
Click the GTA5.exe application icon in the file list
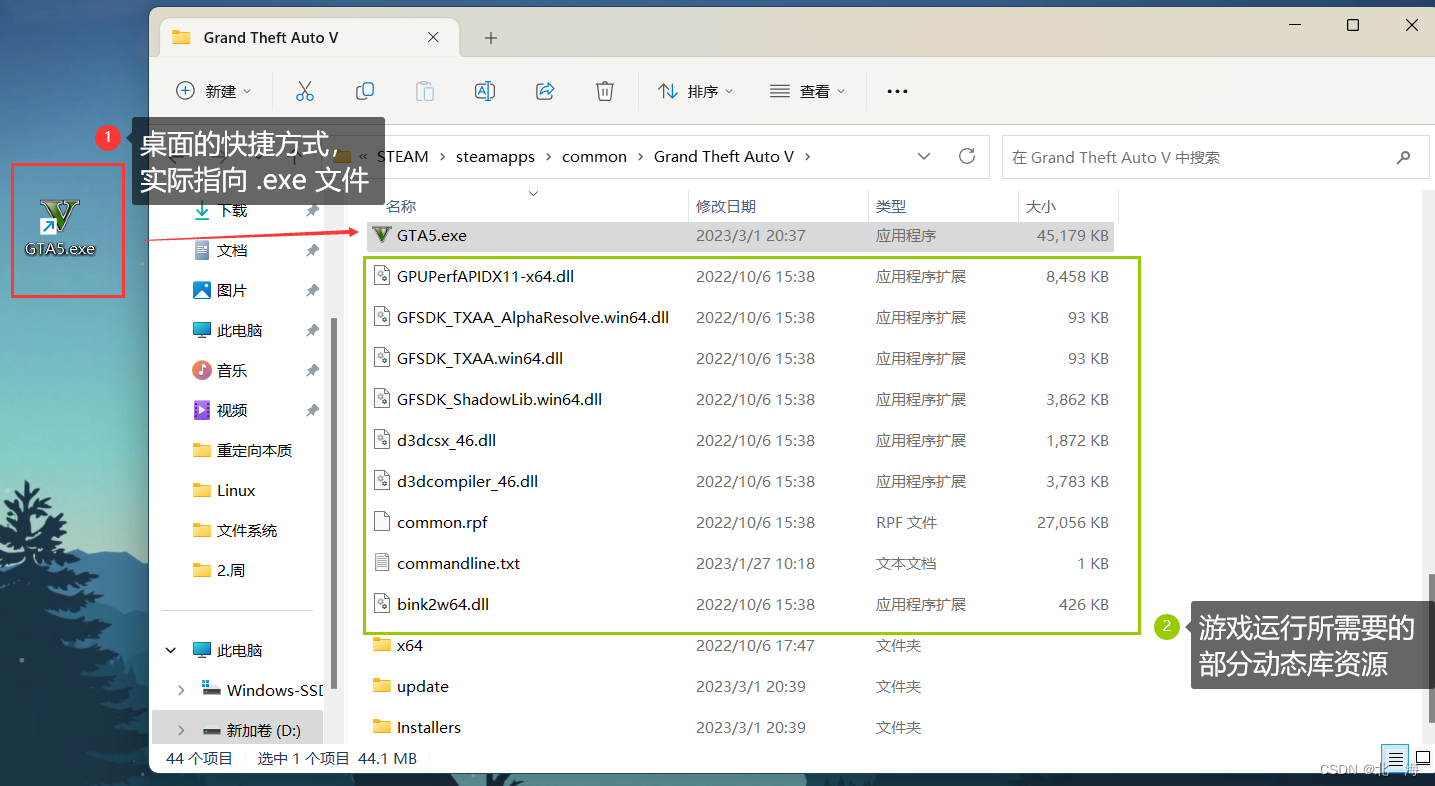(x=381, y=235)
